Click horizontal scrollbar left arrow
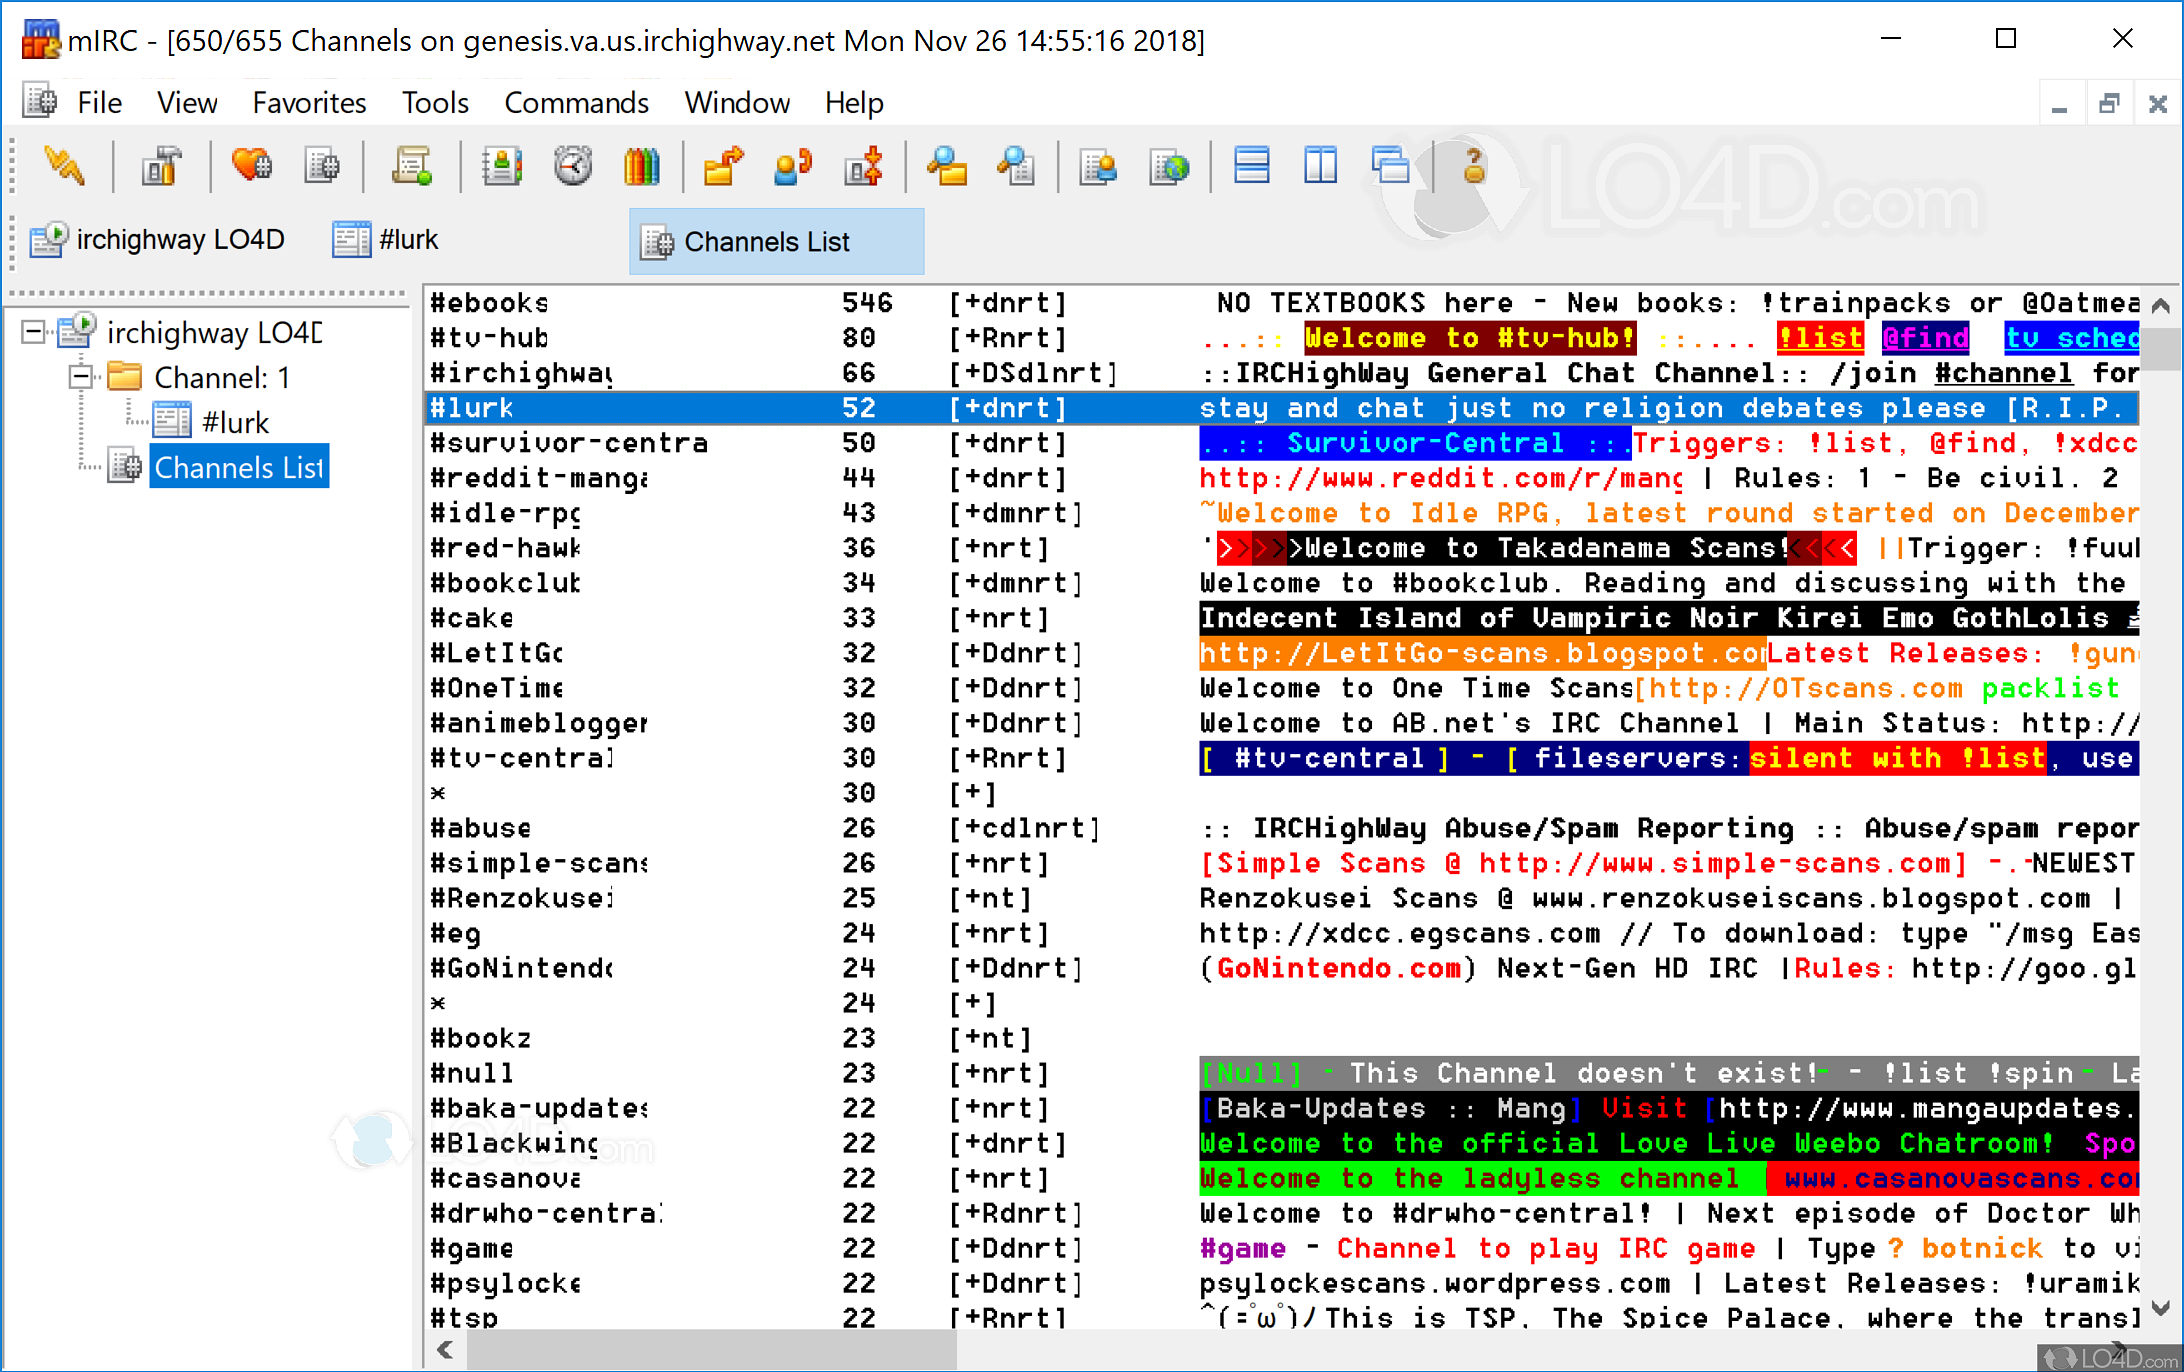Image resolution: width=2184 pixels, height=1372 pixels. coord(445,1350)
